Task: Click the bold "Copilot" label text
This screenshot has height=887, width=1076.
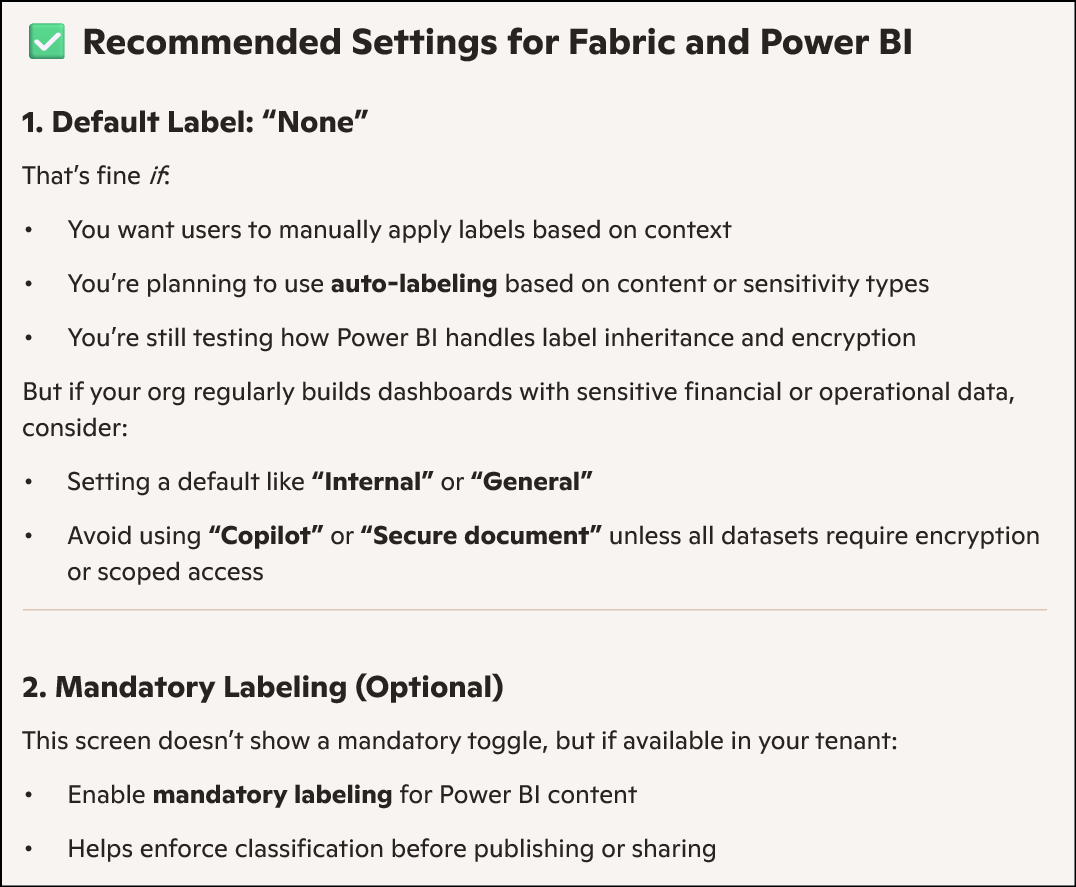Action: 266,536
